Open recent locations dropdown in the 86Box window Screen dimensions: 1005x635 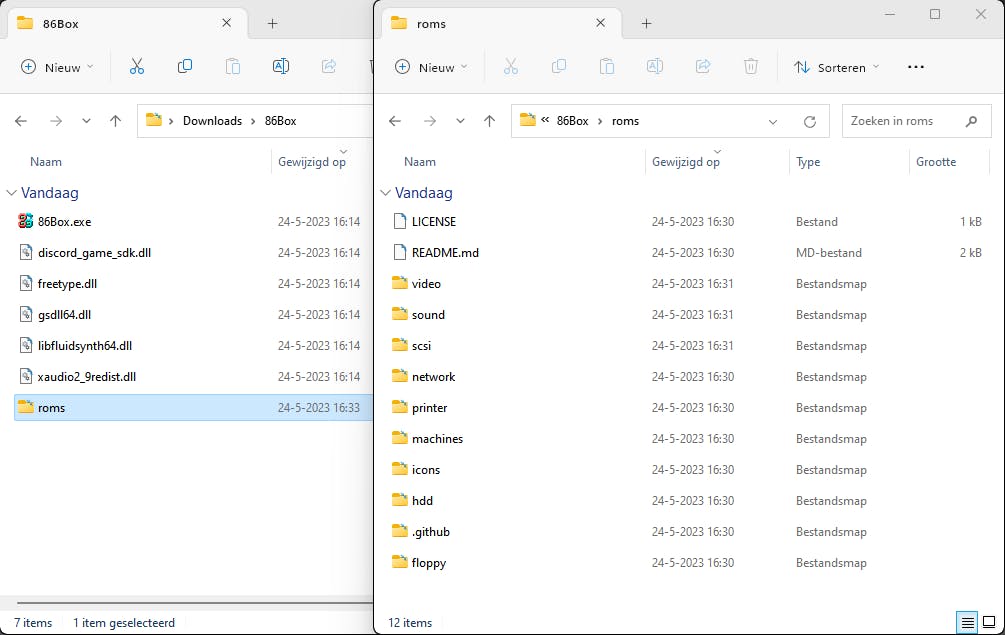[x=87, y=121]
